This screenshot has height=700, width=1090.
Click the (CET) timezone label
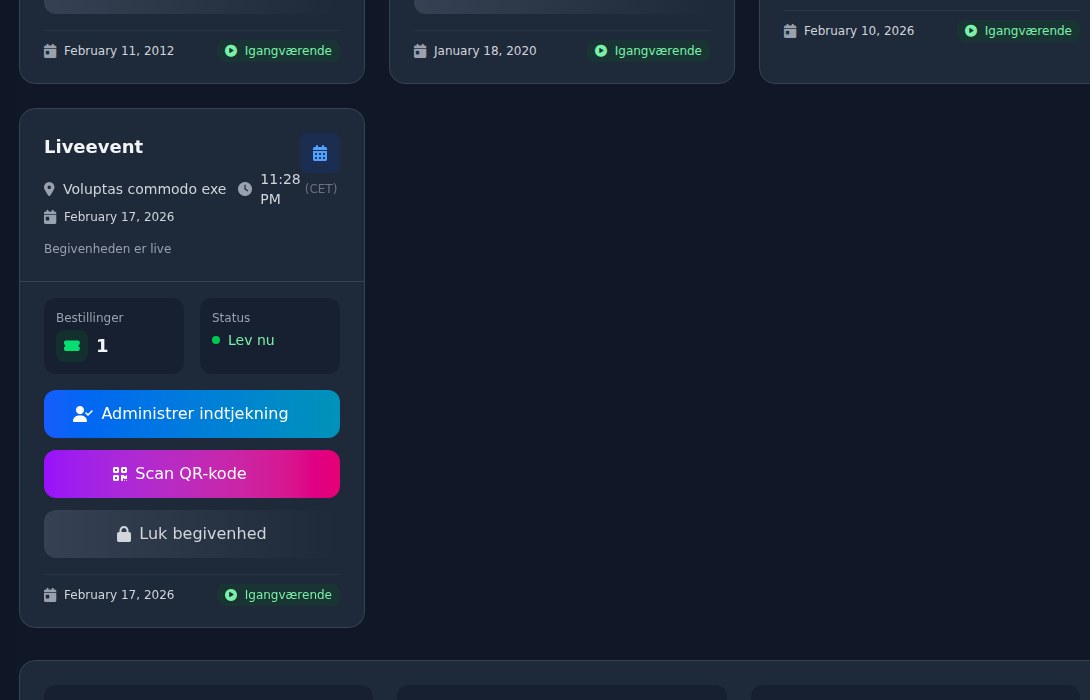321,188
